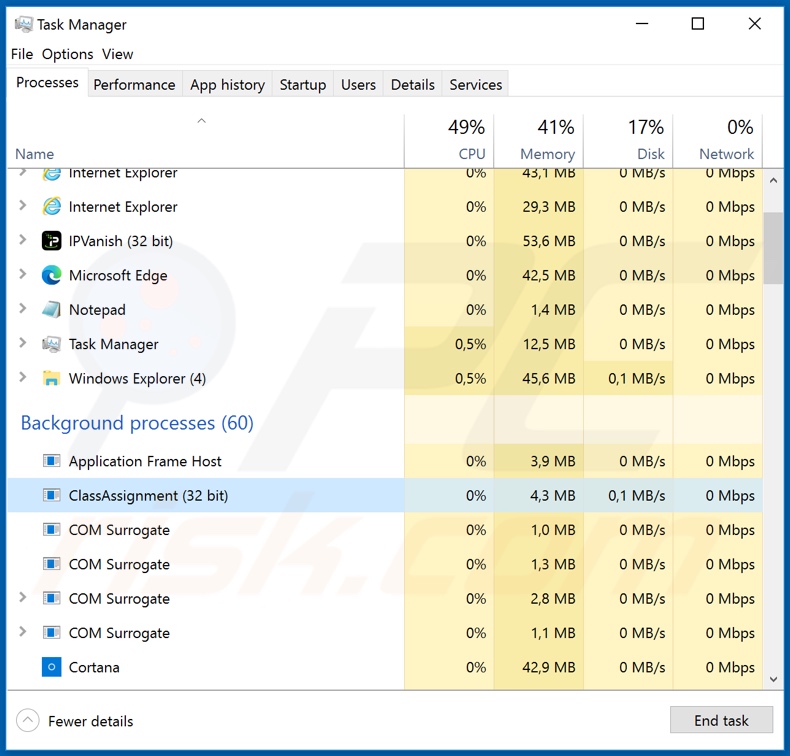
Task: Expand the Microsoft Edge process group
Action: (22, 274)
